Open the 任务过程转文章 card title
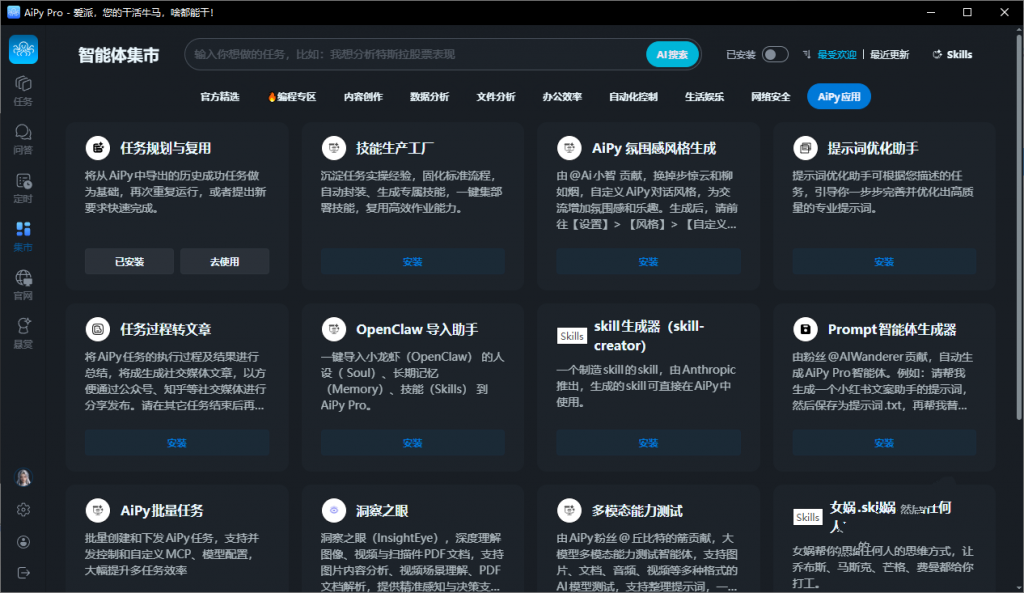This screenshot has height=593, width=1024. coord(166,329)
